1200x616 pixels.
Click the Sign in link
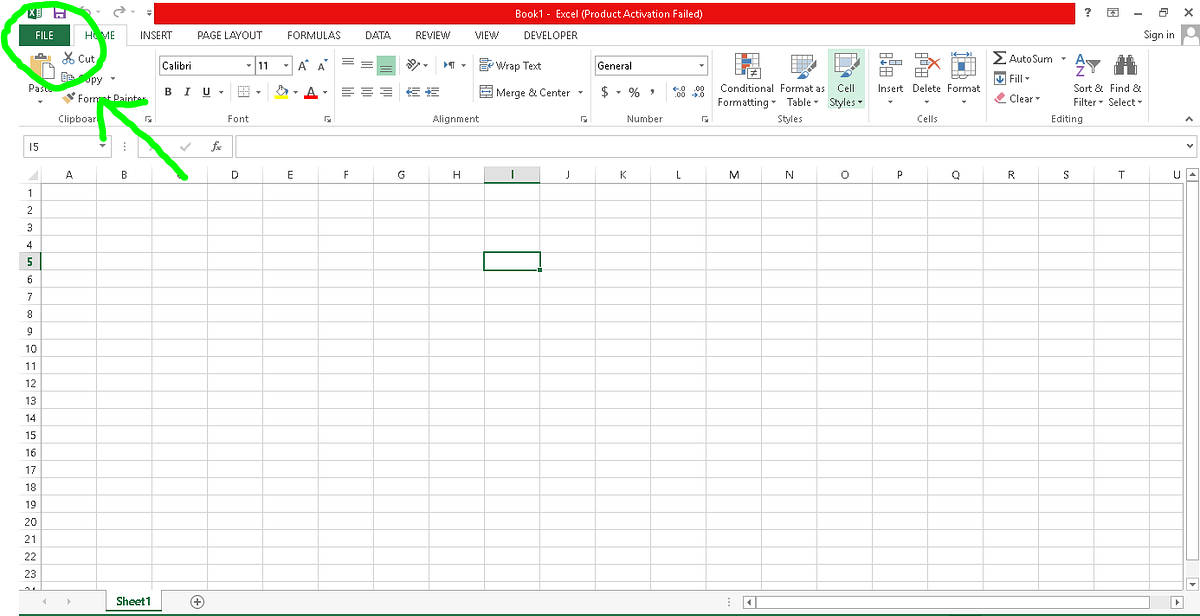coord(1158,34)
